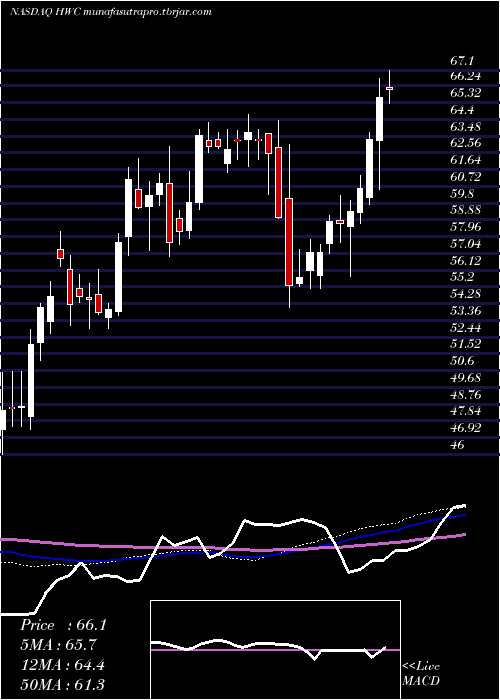
Task: Click the 56.12 price axis label
Action: [466, 261]
